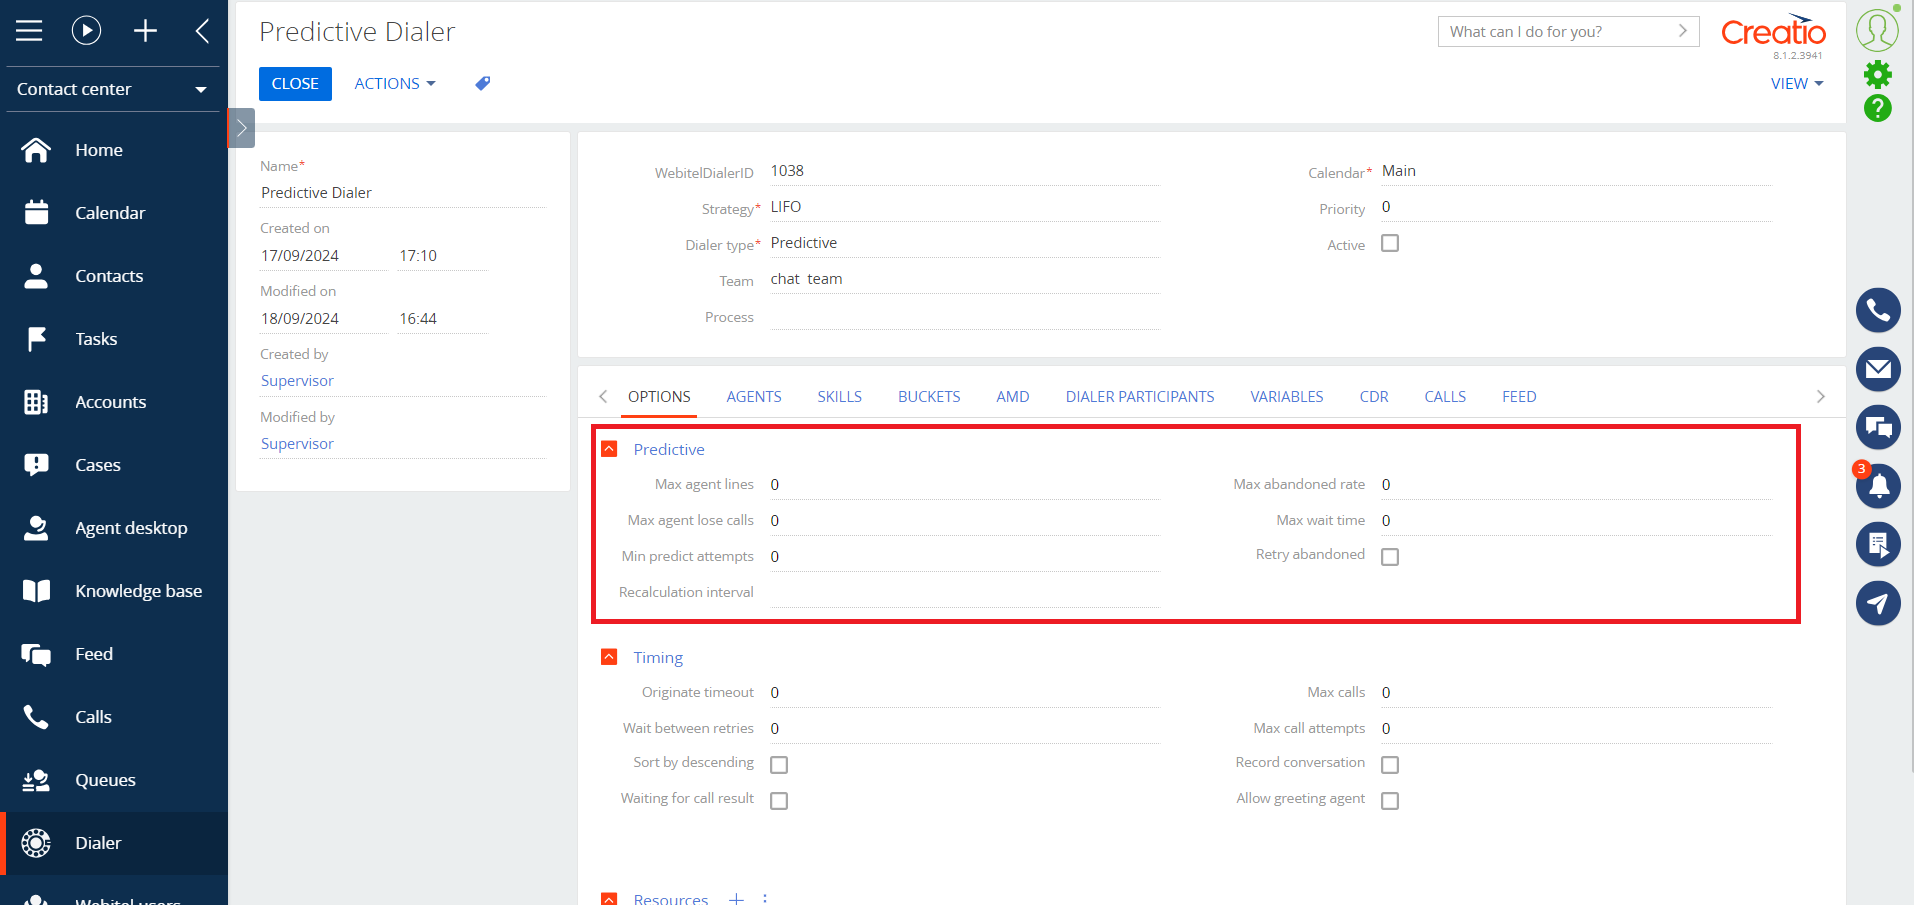Switch to the CDR tab
1914x905 pixels.
coord(1374,397)
